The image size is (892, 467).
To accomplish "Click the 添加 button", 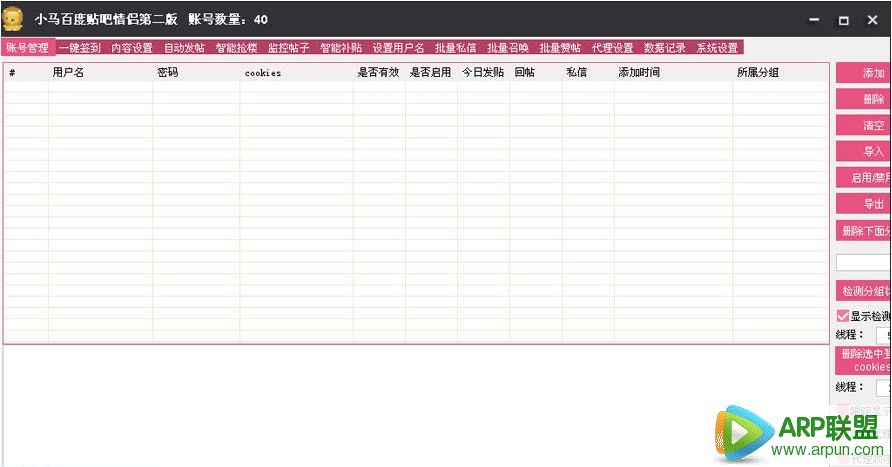I will coord(864,73).
